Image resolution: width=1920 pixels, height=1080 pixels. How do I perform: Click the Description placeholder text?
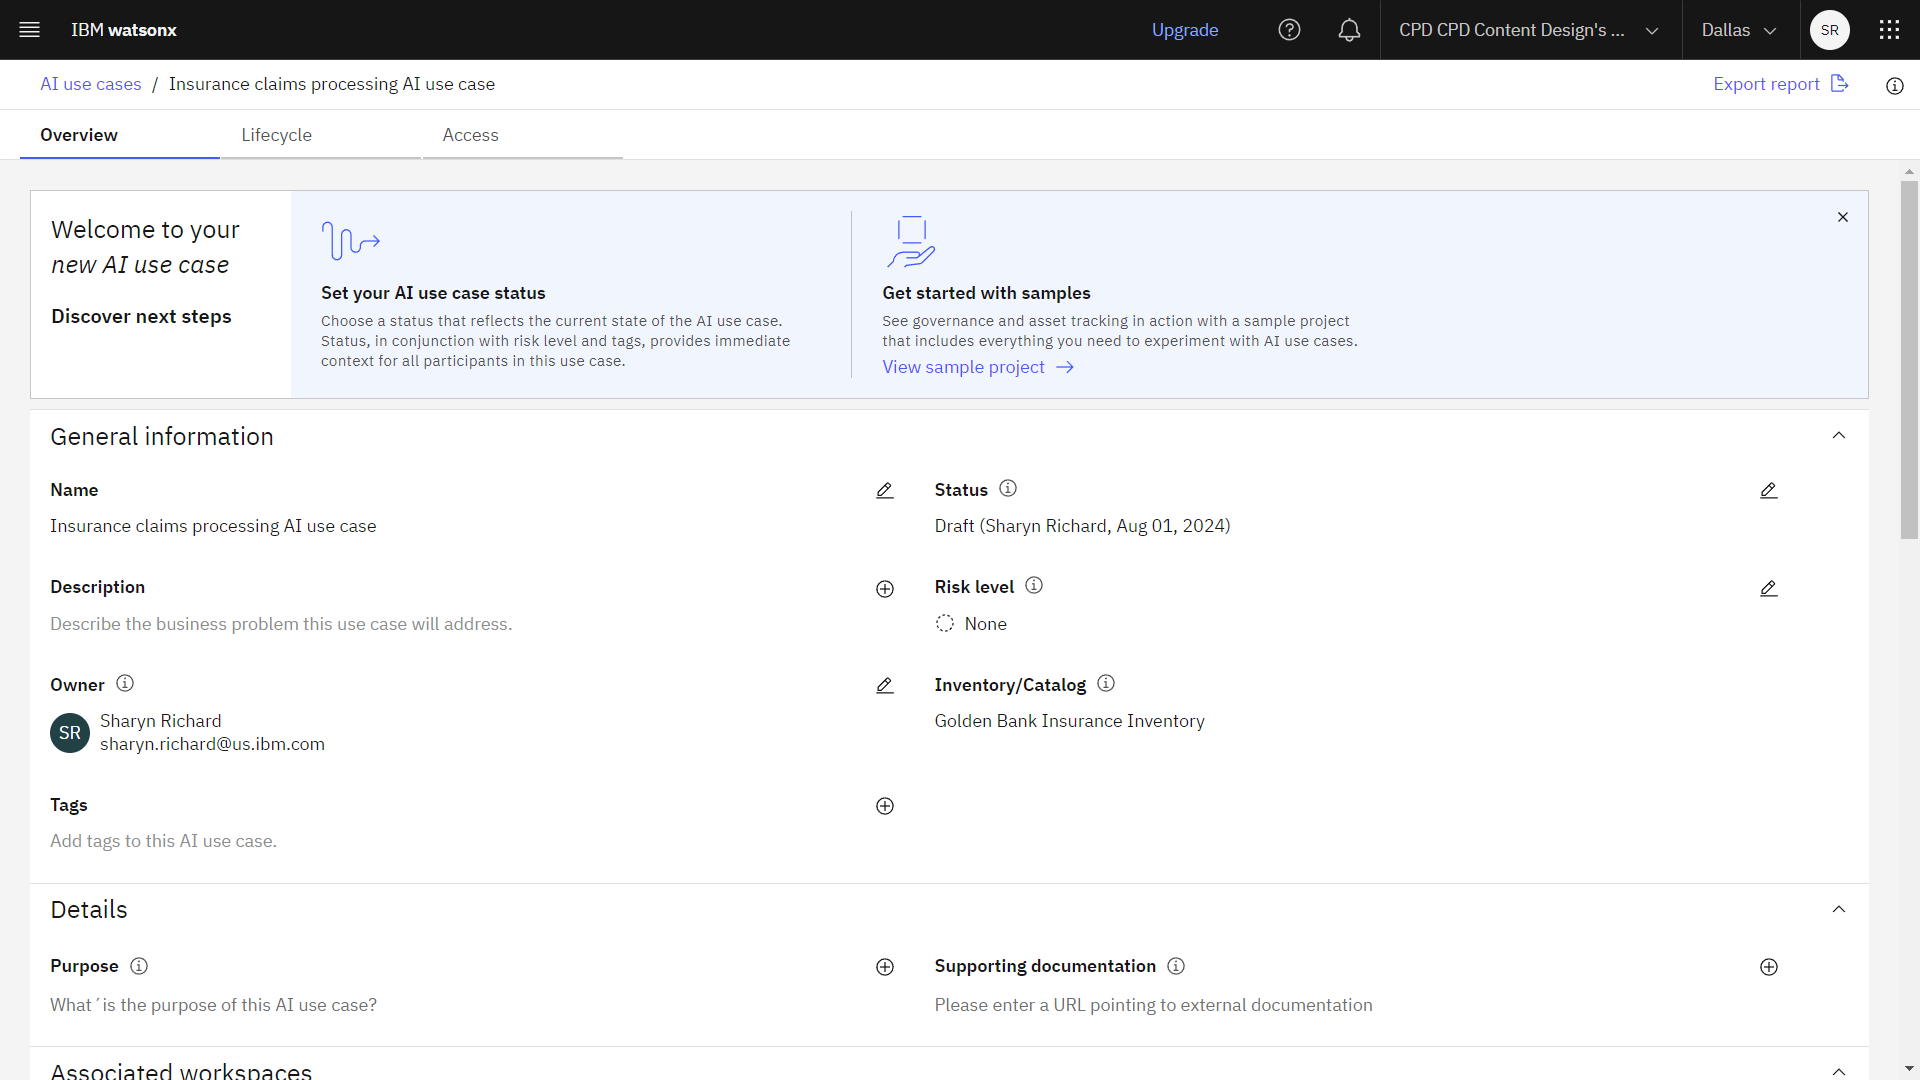[x=281, y=624]
